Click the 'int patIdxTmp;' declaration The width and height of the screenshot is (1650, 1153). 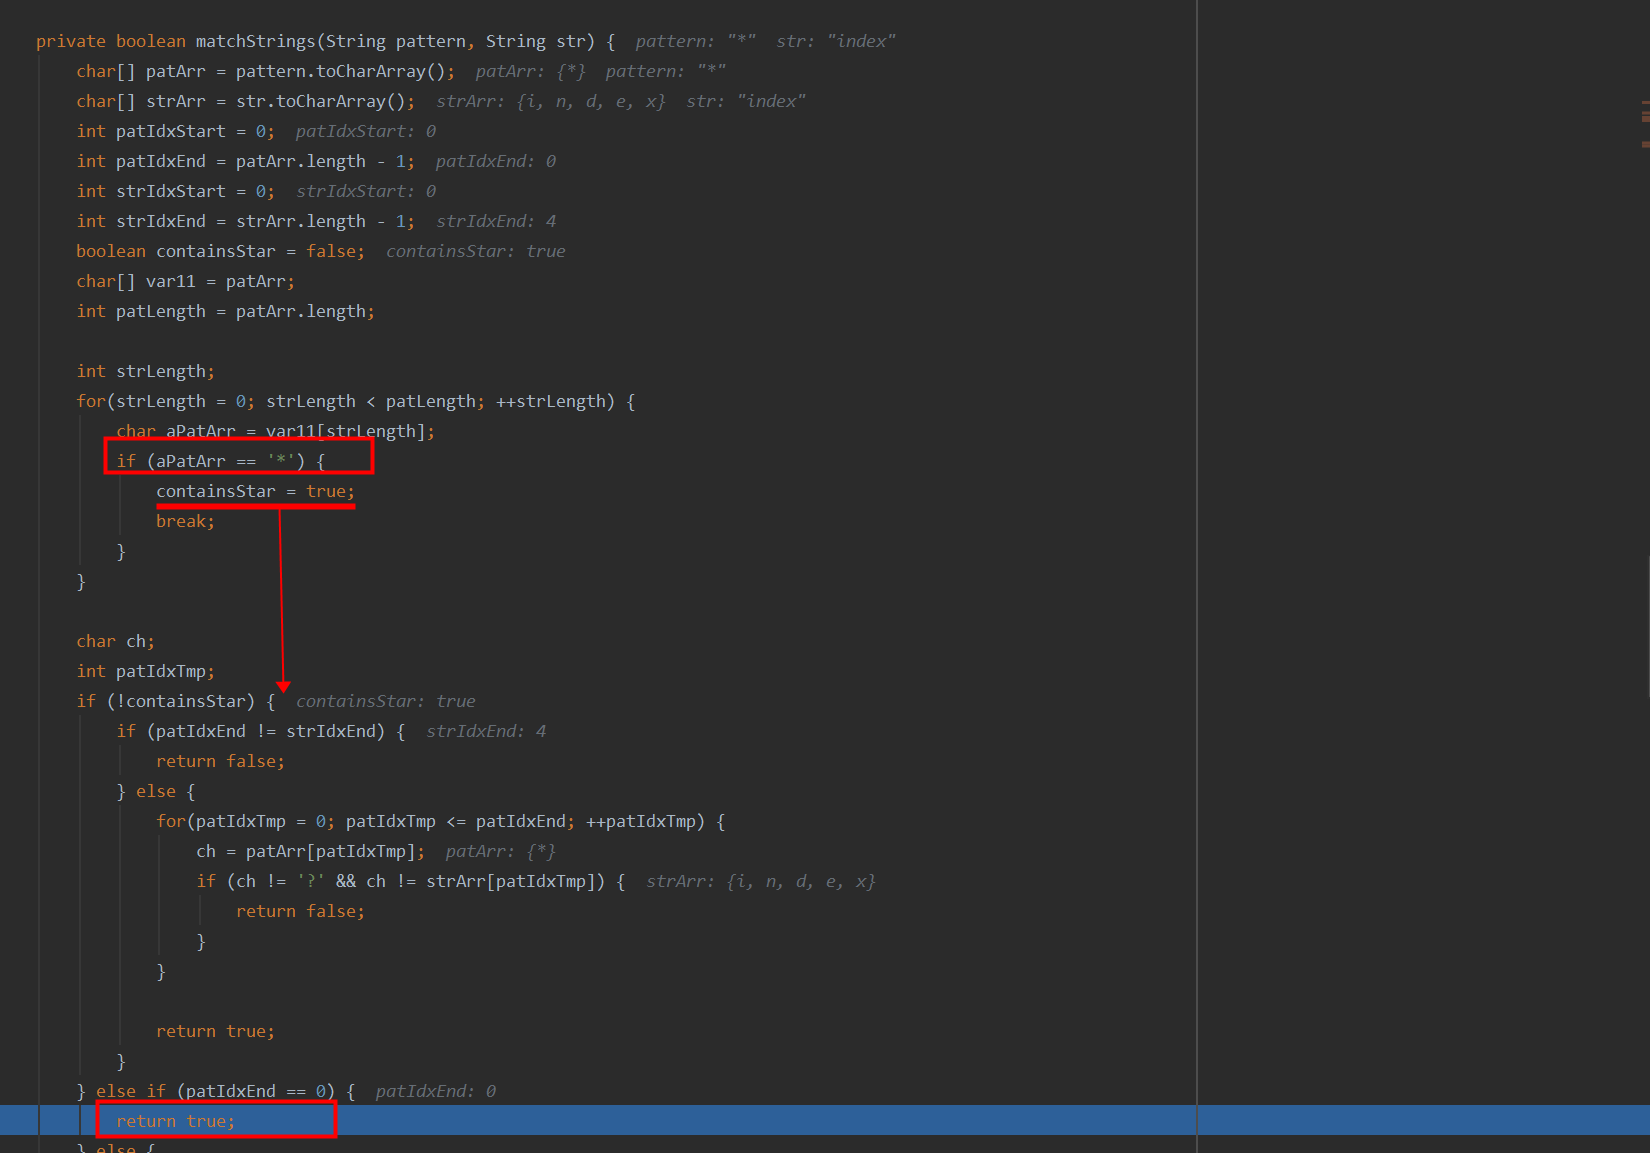tap(145, 671)
